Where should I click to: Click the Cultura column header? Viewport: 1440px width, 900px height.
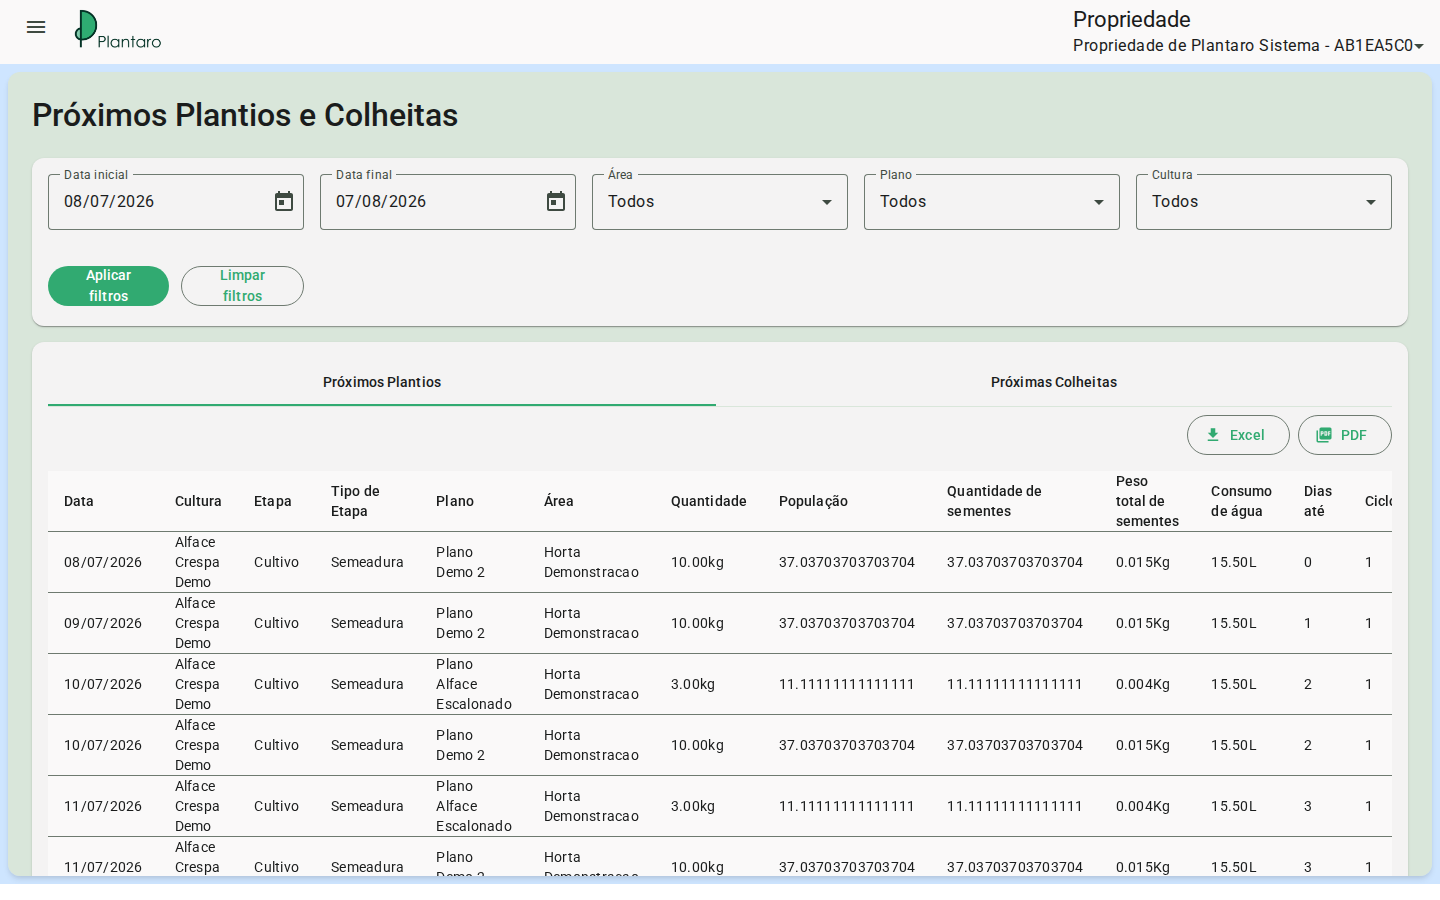tap(198, 501)
